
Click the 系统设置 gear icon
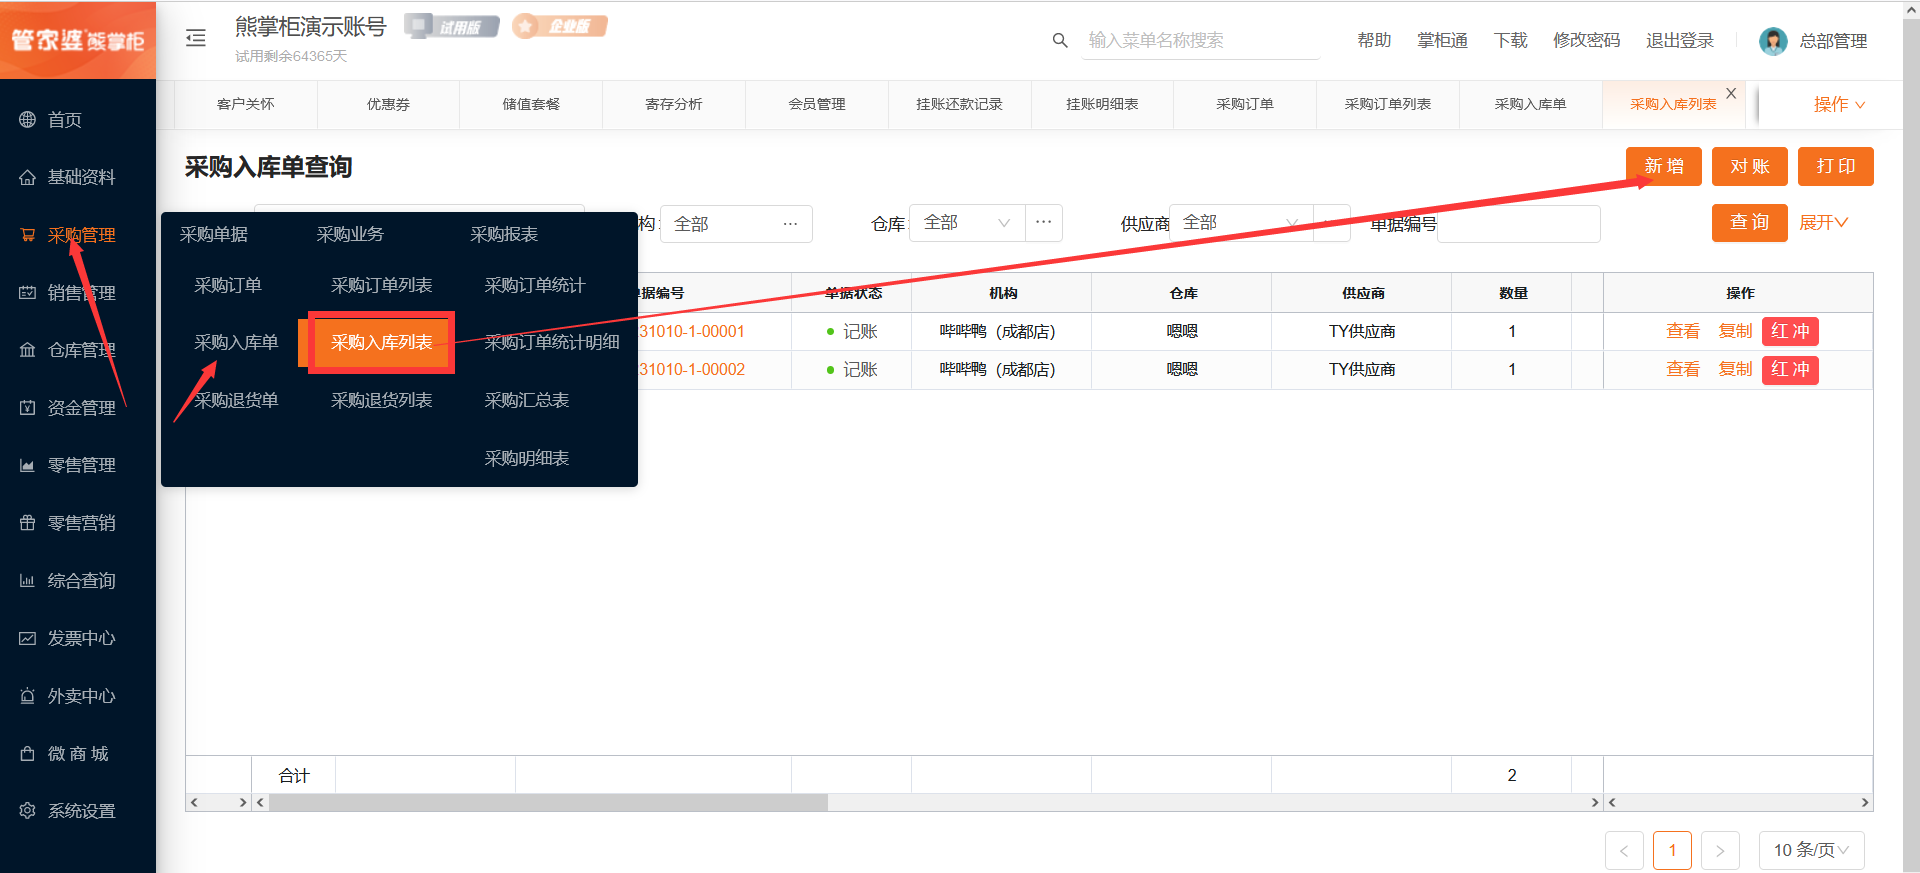(x=28, y=811)
